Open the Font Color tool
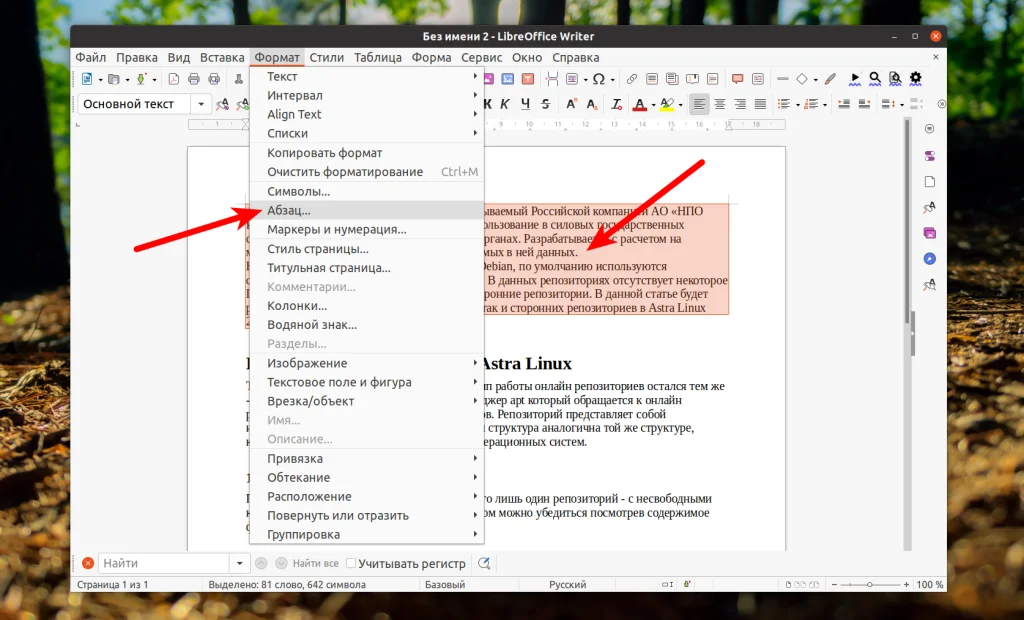Image resolution: width=1024 pixels, height=620 pixels. (639, 103)
